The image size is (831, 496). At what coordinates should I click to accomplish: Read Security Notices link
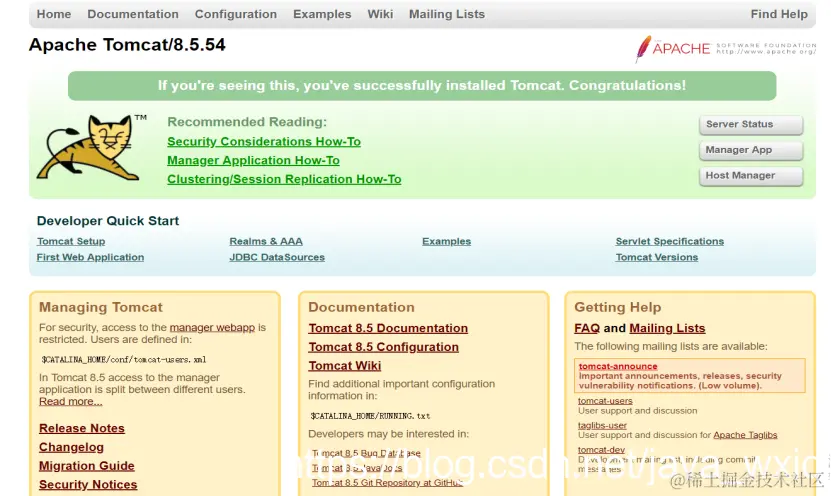[x=88, y=484]
